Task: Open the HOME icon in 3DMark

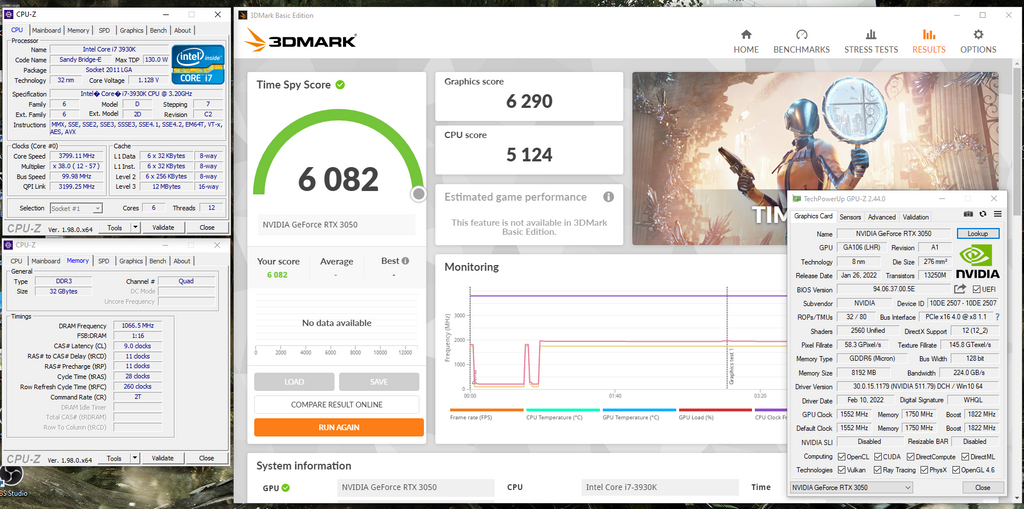Action: pyautogui.click(x=746, y=35)
